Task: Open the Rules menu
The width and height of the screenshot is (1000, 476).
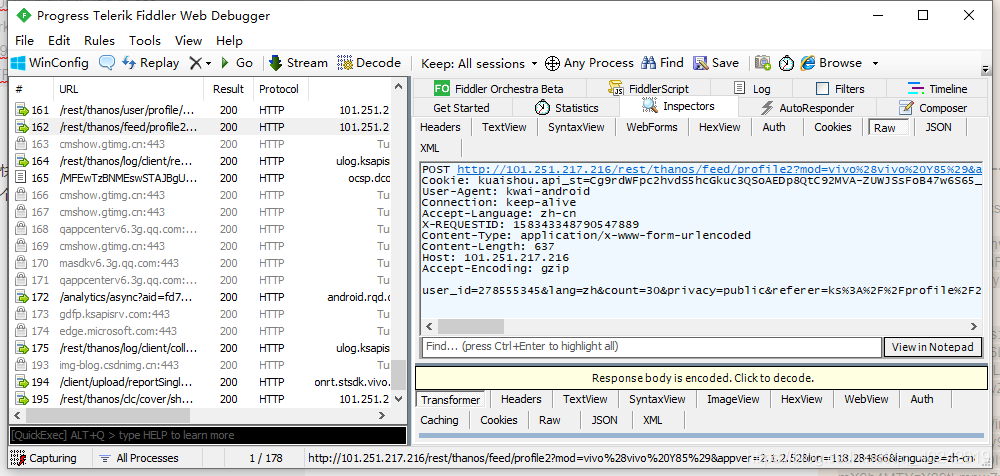Action: pyautogui.click(x=99, y=40)
